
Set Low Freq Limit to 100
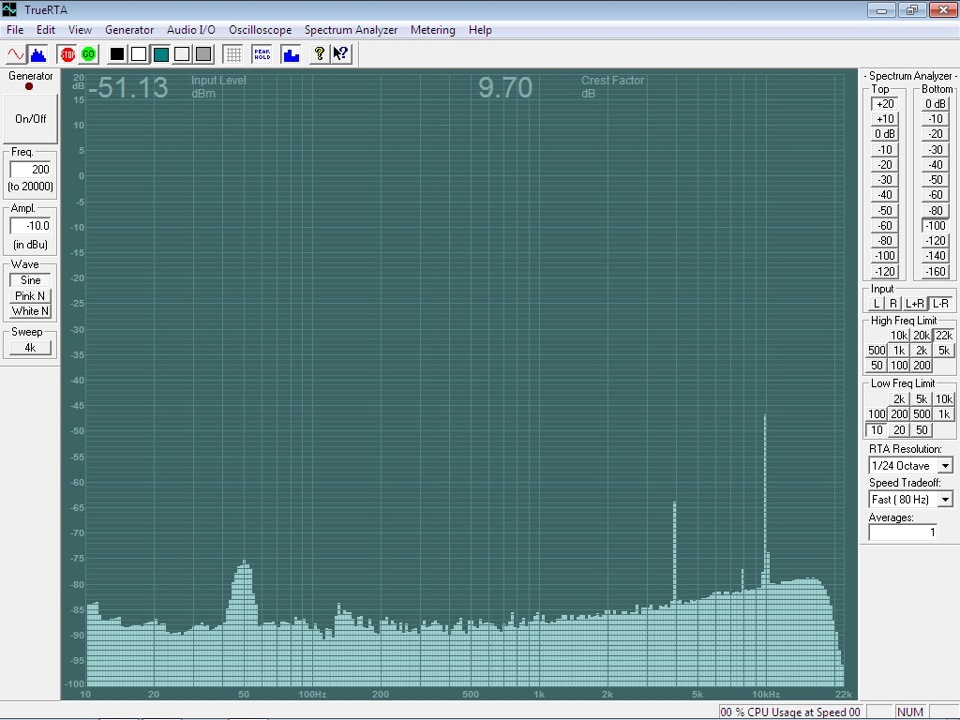877,414
